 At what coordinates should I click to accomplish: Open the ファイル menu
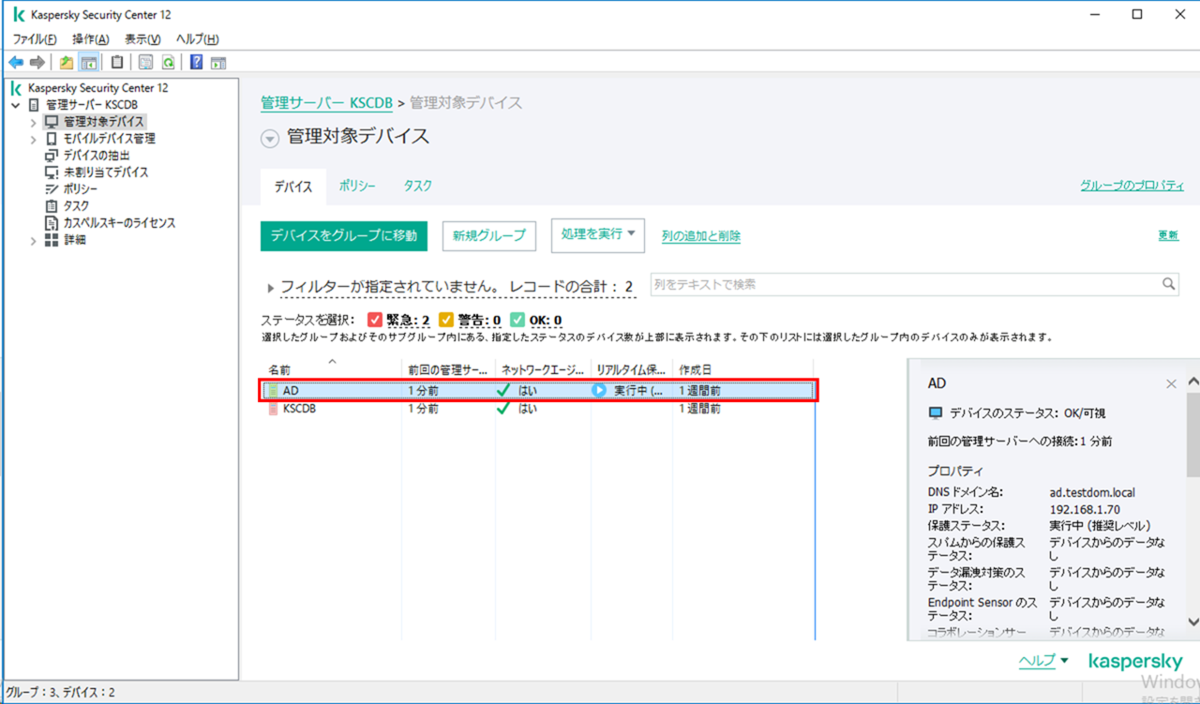click(x=35, y=39)
